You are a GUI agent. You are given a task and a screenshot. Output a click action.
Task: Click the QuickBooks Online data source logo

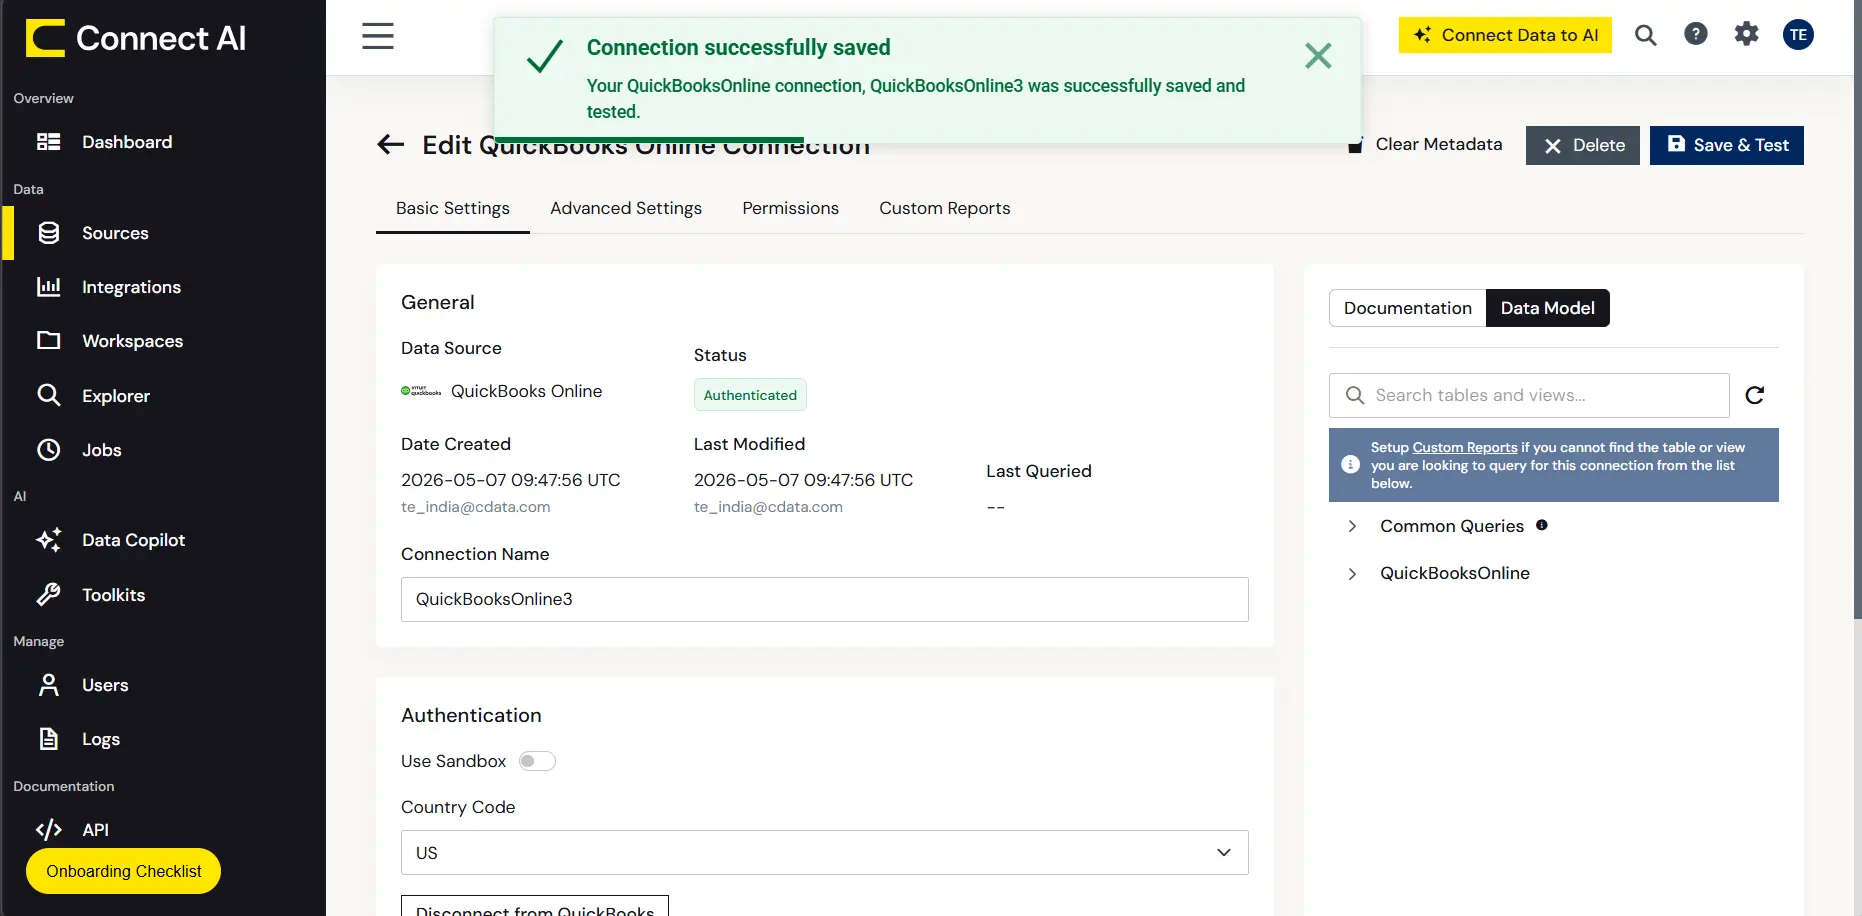[421, 391]
